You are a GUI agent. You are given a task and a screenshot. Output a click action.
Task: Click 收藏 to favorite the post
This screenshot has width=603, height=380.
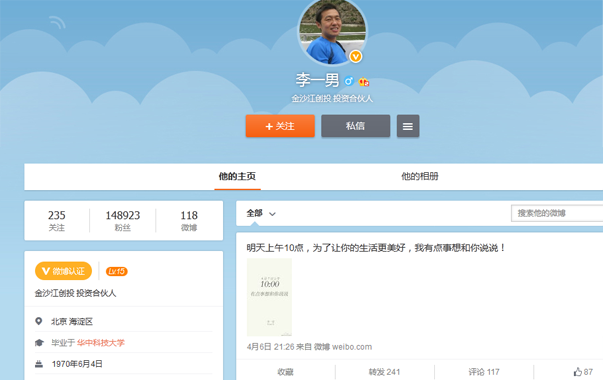285,372
